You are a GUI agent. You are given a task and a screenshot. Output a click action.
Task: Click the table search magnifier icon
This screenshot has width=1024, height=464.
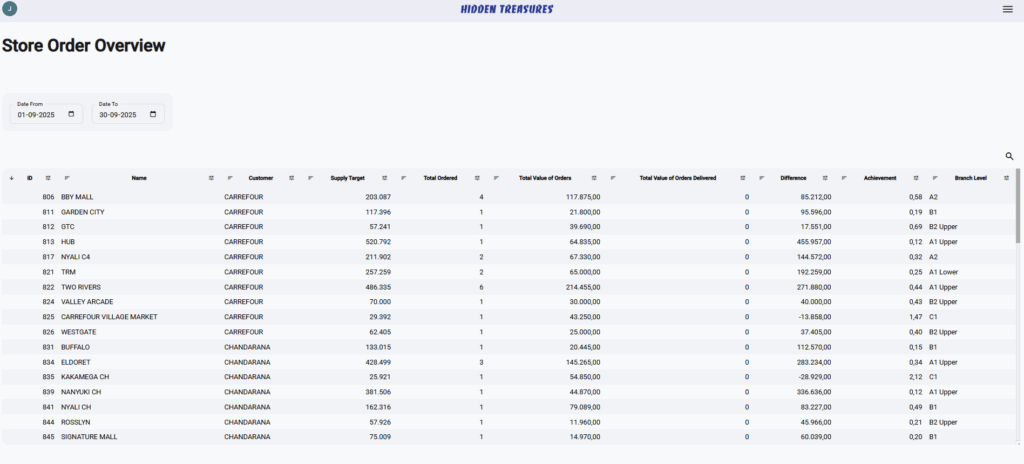pyautogui.click(x=1009, y=156)
